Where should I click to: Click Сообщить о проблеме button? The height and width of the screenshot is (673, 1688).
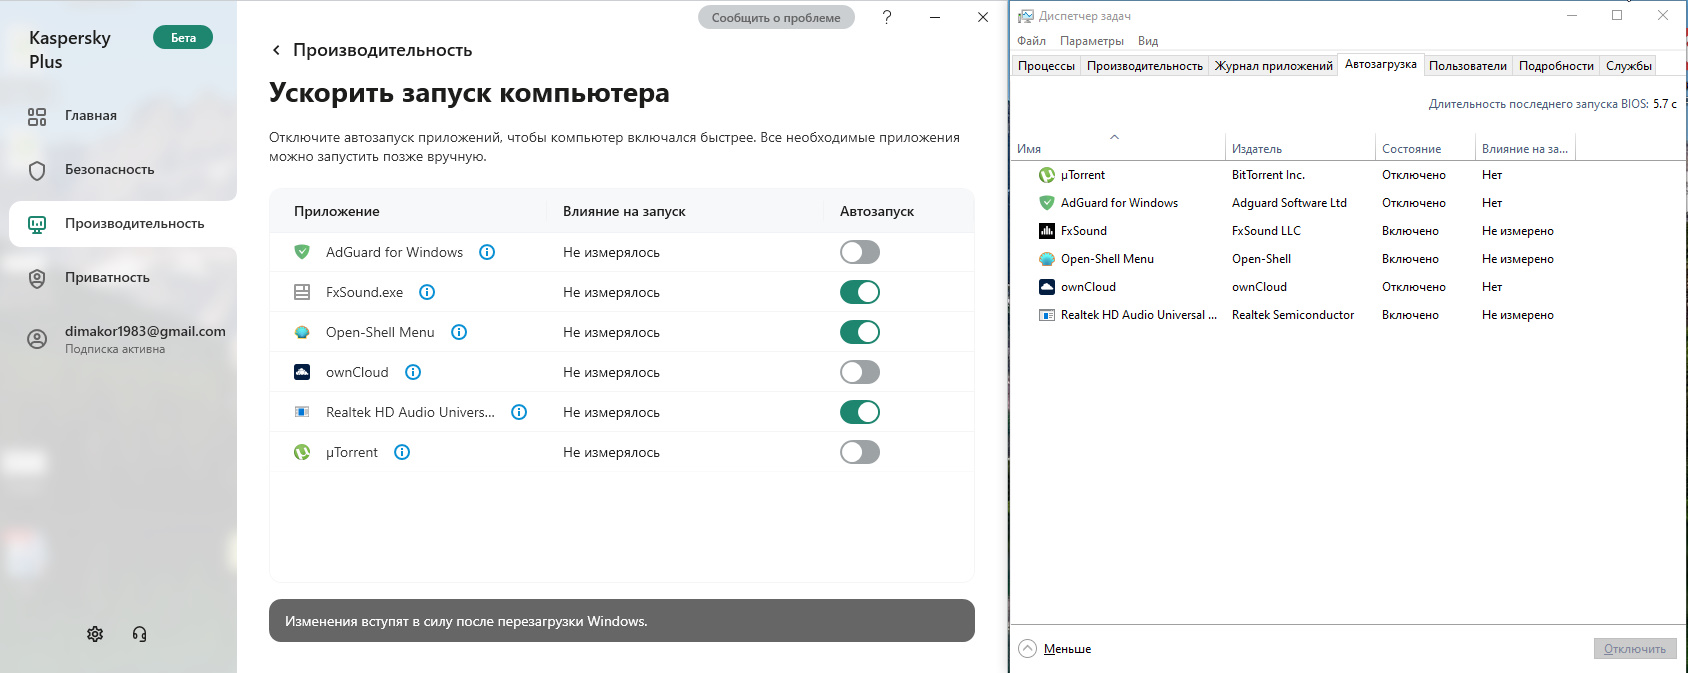pos(776,17)
